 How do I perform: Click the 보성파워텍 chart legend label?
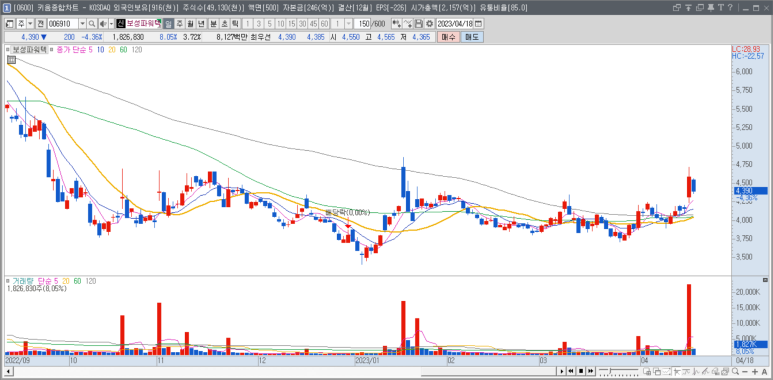coord(29,50)
